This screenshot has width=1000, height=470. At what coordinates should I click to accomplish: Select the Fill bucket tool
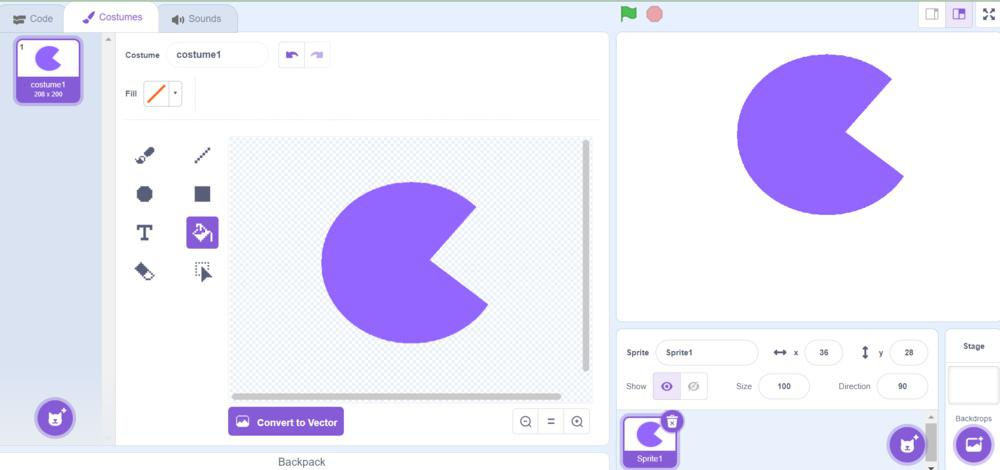tap(202, 233)
